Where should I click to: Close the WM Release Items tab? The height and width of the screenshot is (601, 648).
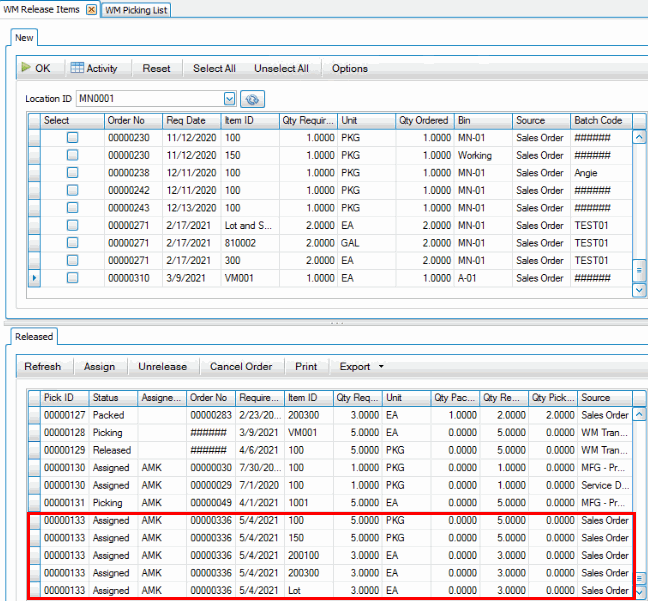tap(91, 9)
